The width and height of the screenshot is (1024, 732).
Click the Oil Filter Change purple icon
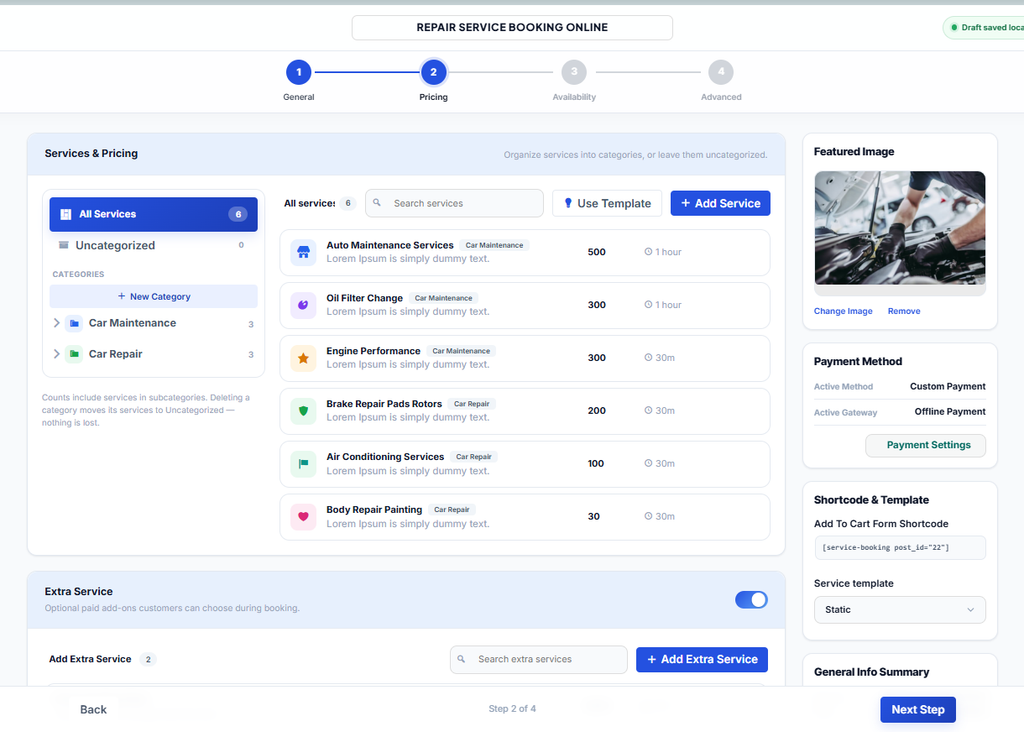point(303,305)
